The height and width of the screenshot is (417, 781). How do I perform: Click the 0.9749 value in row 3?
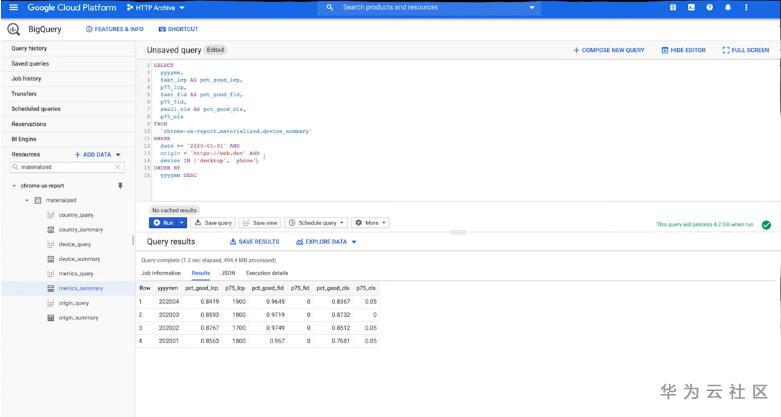coord(275,328)
